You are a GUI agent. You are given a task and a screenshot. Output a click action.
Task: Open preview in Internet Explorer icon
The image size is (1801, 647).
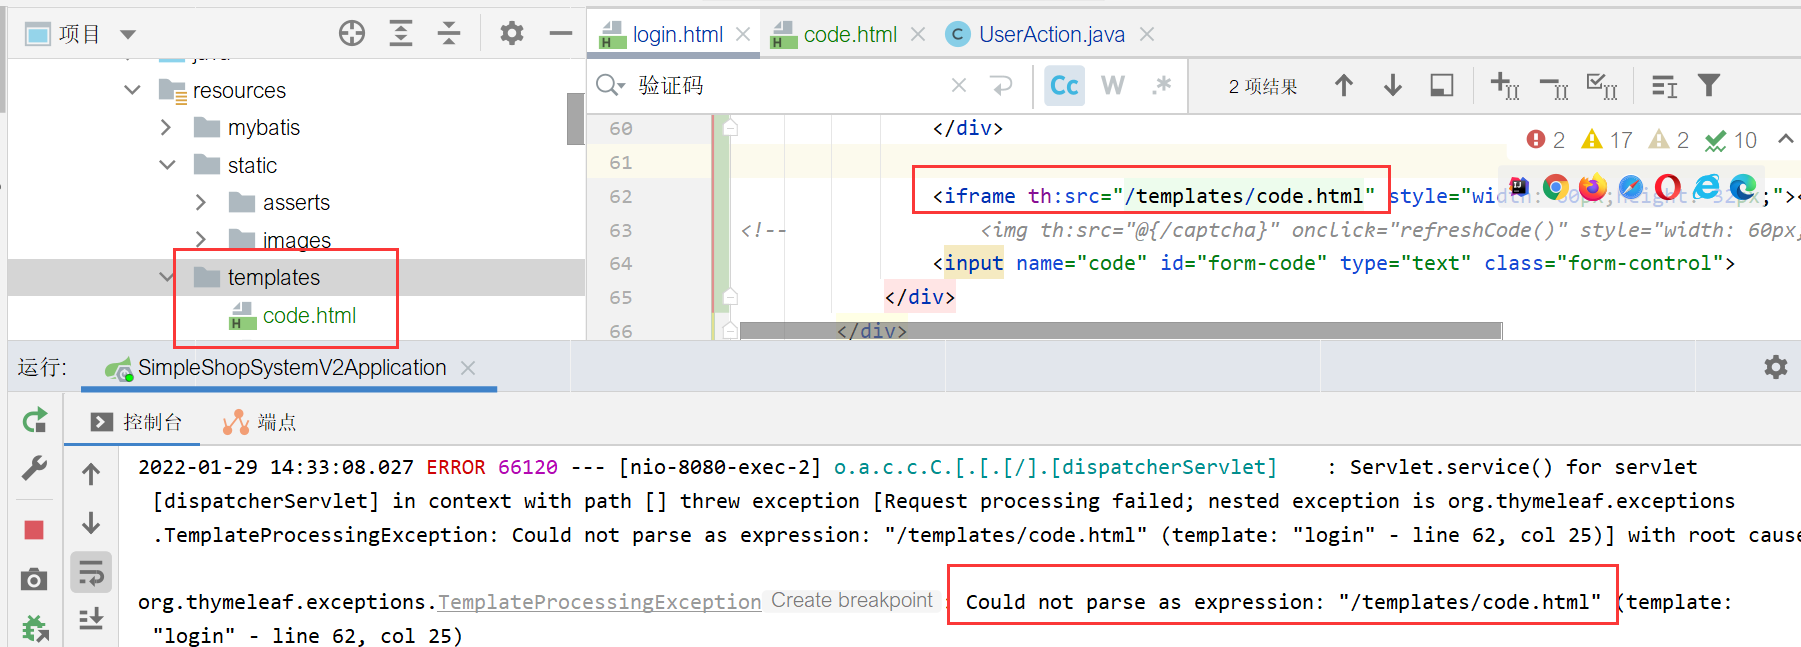pos(1706,187)
